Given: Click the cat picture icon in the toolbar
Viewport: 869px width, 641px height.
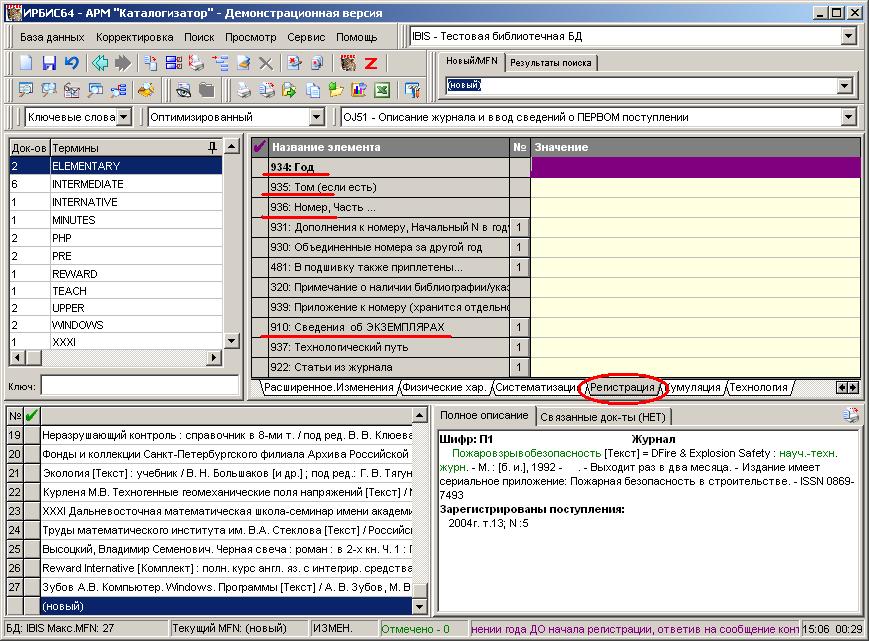Looking at the screenshot, I should pyautogui.click(x=348, y=63).
